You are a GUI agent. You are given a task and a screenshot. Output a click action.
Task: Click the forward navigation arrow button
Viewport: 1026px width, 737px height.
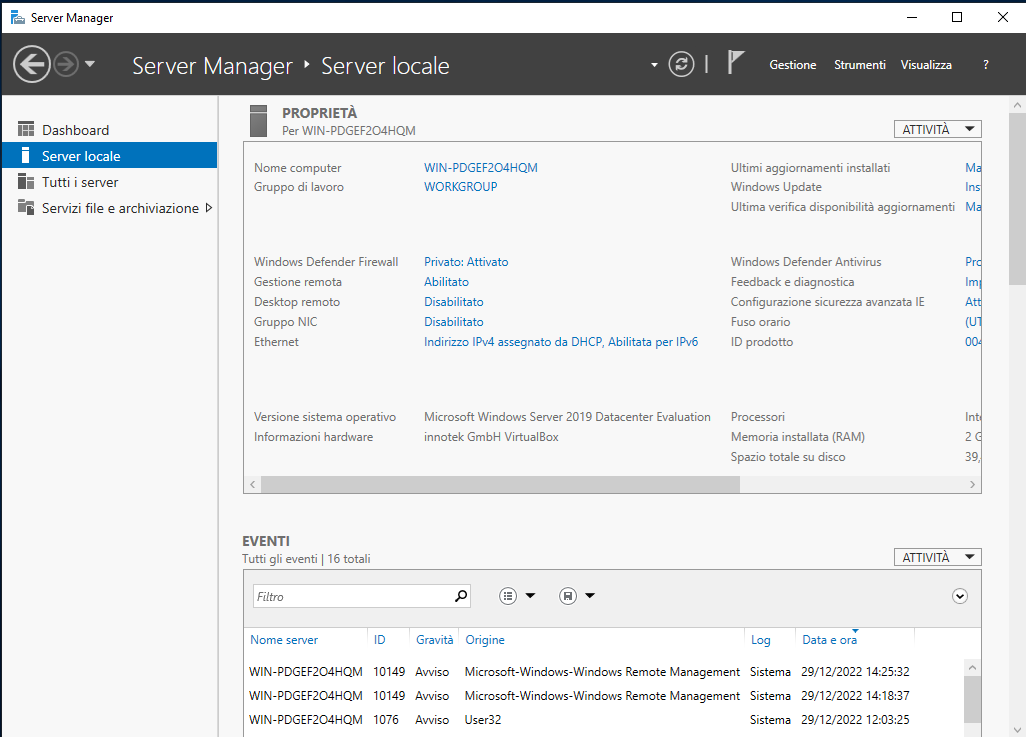click(x=65, y=64)
